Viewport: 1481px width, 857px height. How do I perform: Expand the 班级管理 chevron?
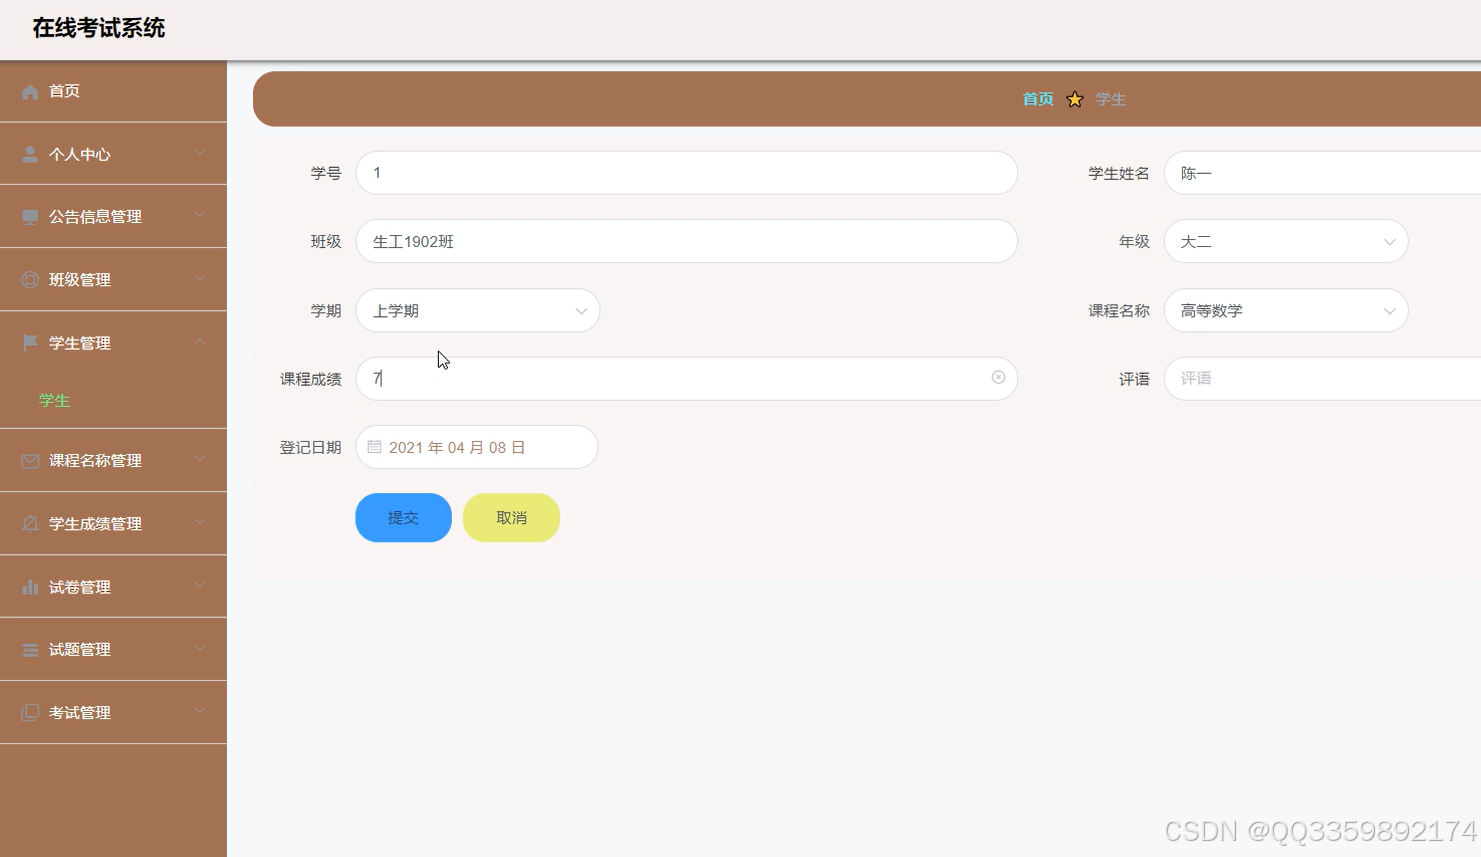tap(200, 278)
